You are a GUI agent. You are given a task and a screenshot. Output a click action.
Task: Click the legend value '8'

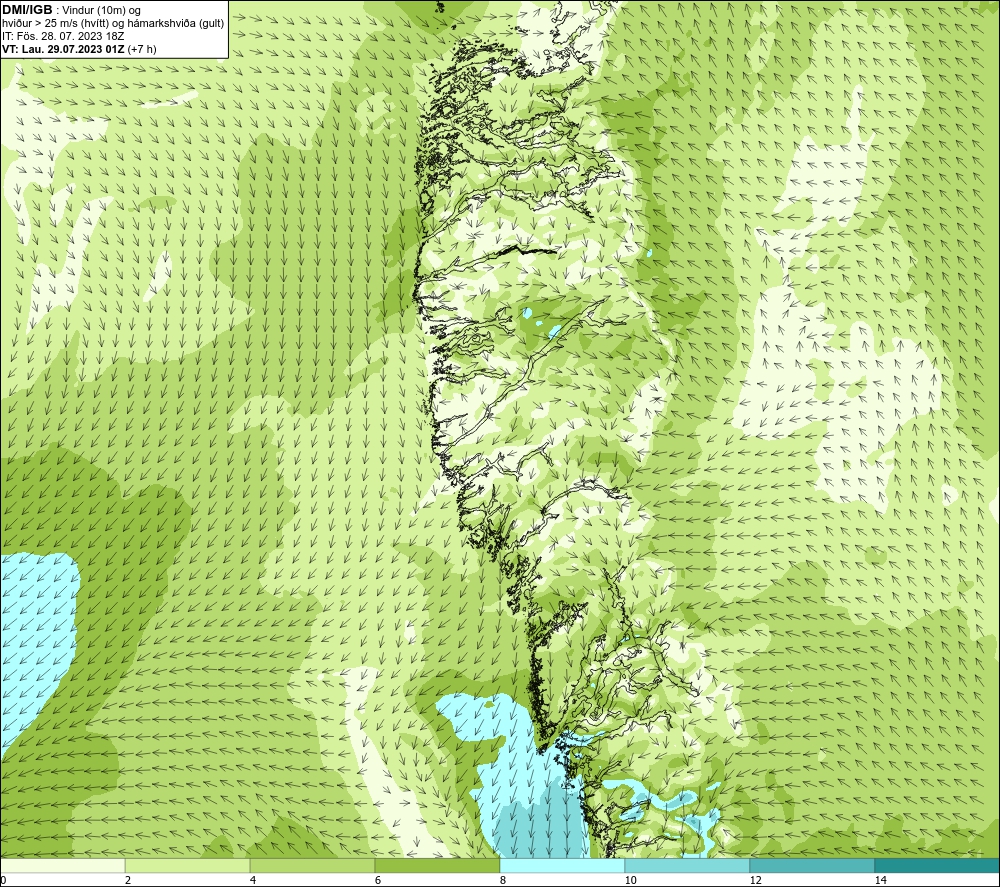coord(503,881)
